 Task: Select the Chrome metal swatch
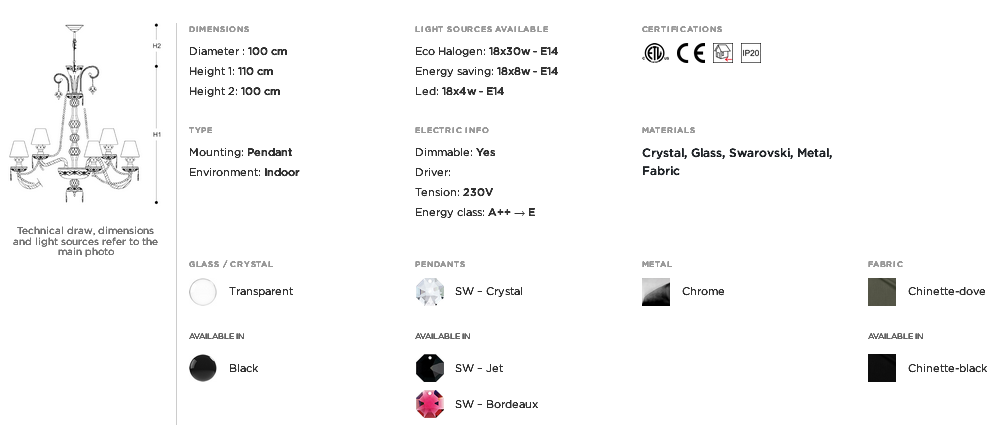click(x=656, y=292)
